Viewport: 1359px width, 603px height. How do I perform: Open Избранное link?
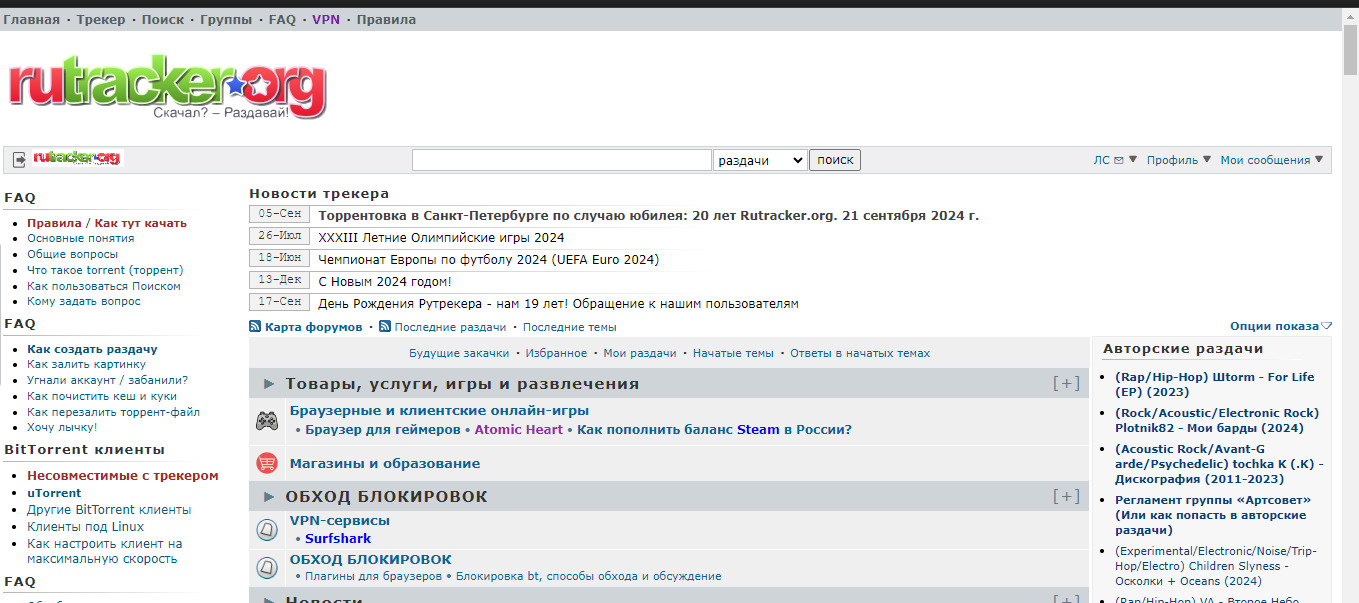pyautogui.click(x=556, y=353)
